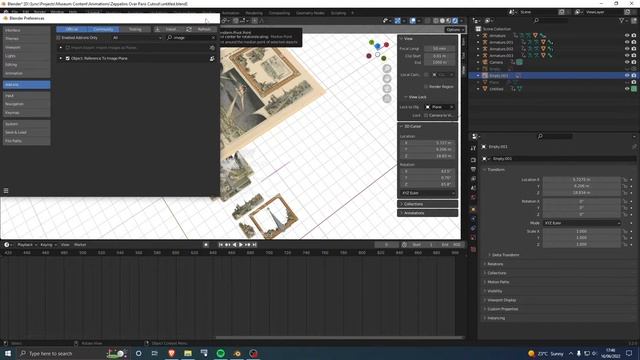Open object rotation Mode dropdown XYZ Euler

point(582,223)
